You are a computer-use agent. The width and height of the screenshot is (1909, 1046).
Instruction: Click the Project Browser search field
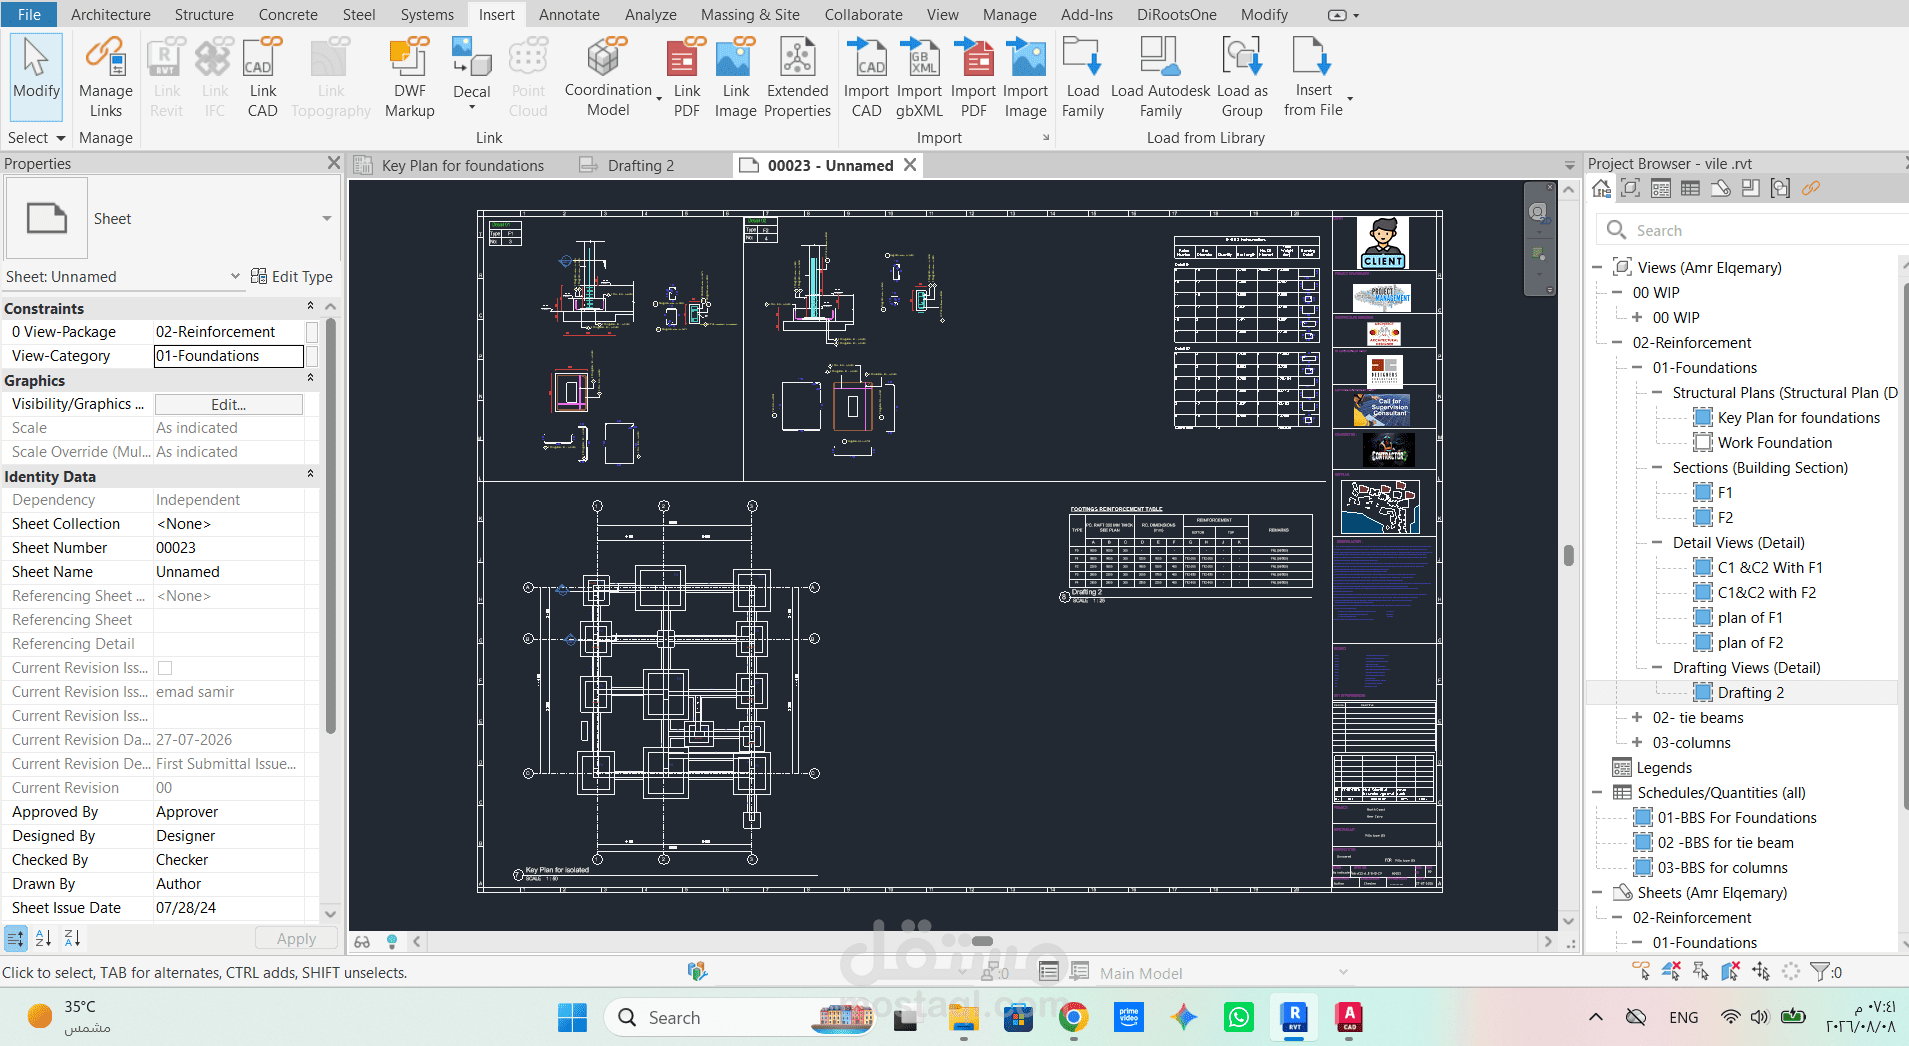pos(1750,230)
